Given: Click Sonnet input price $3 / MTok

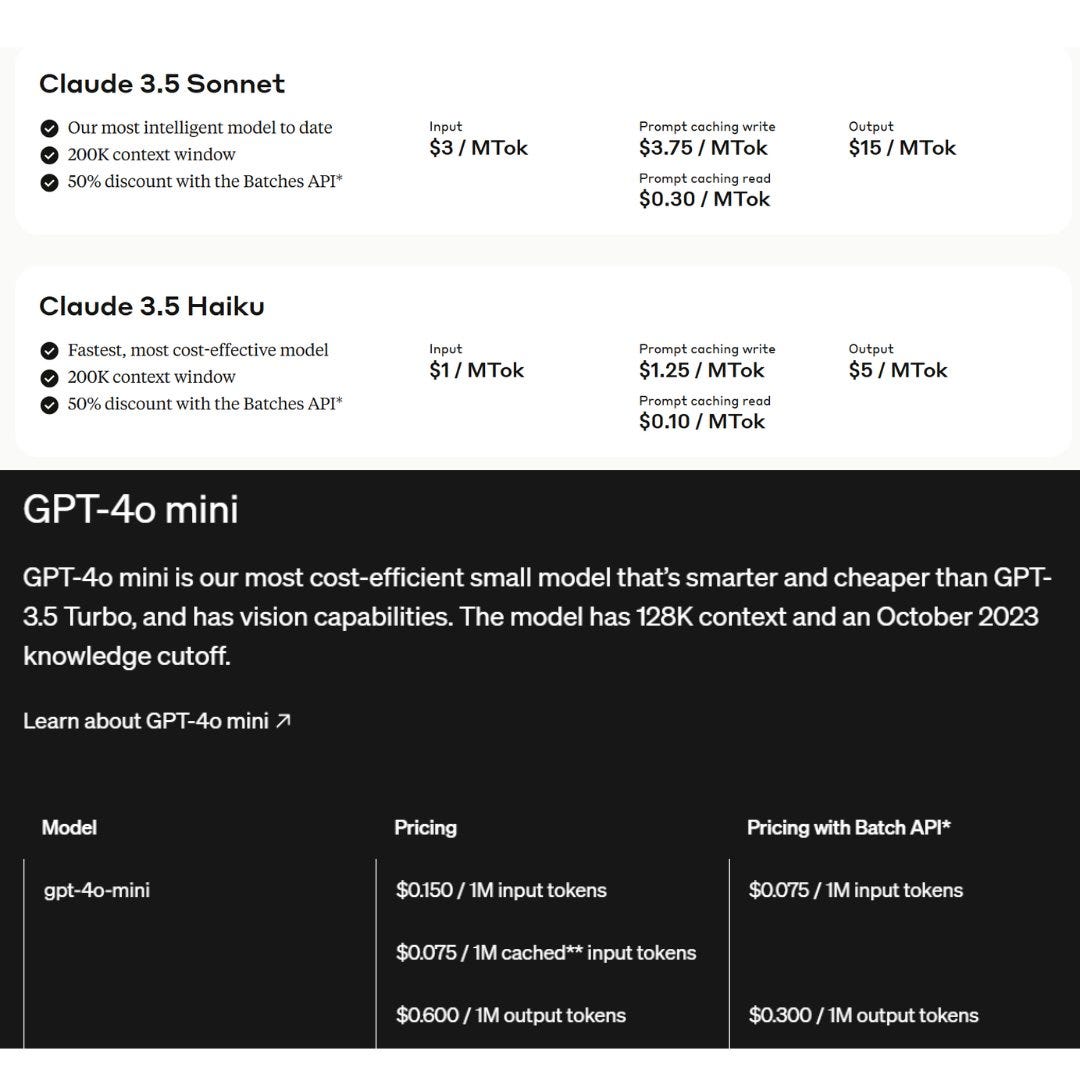Looking at the screenshot, I should [x=478, y=147].
